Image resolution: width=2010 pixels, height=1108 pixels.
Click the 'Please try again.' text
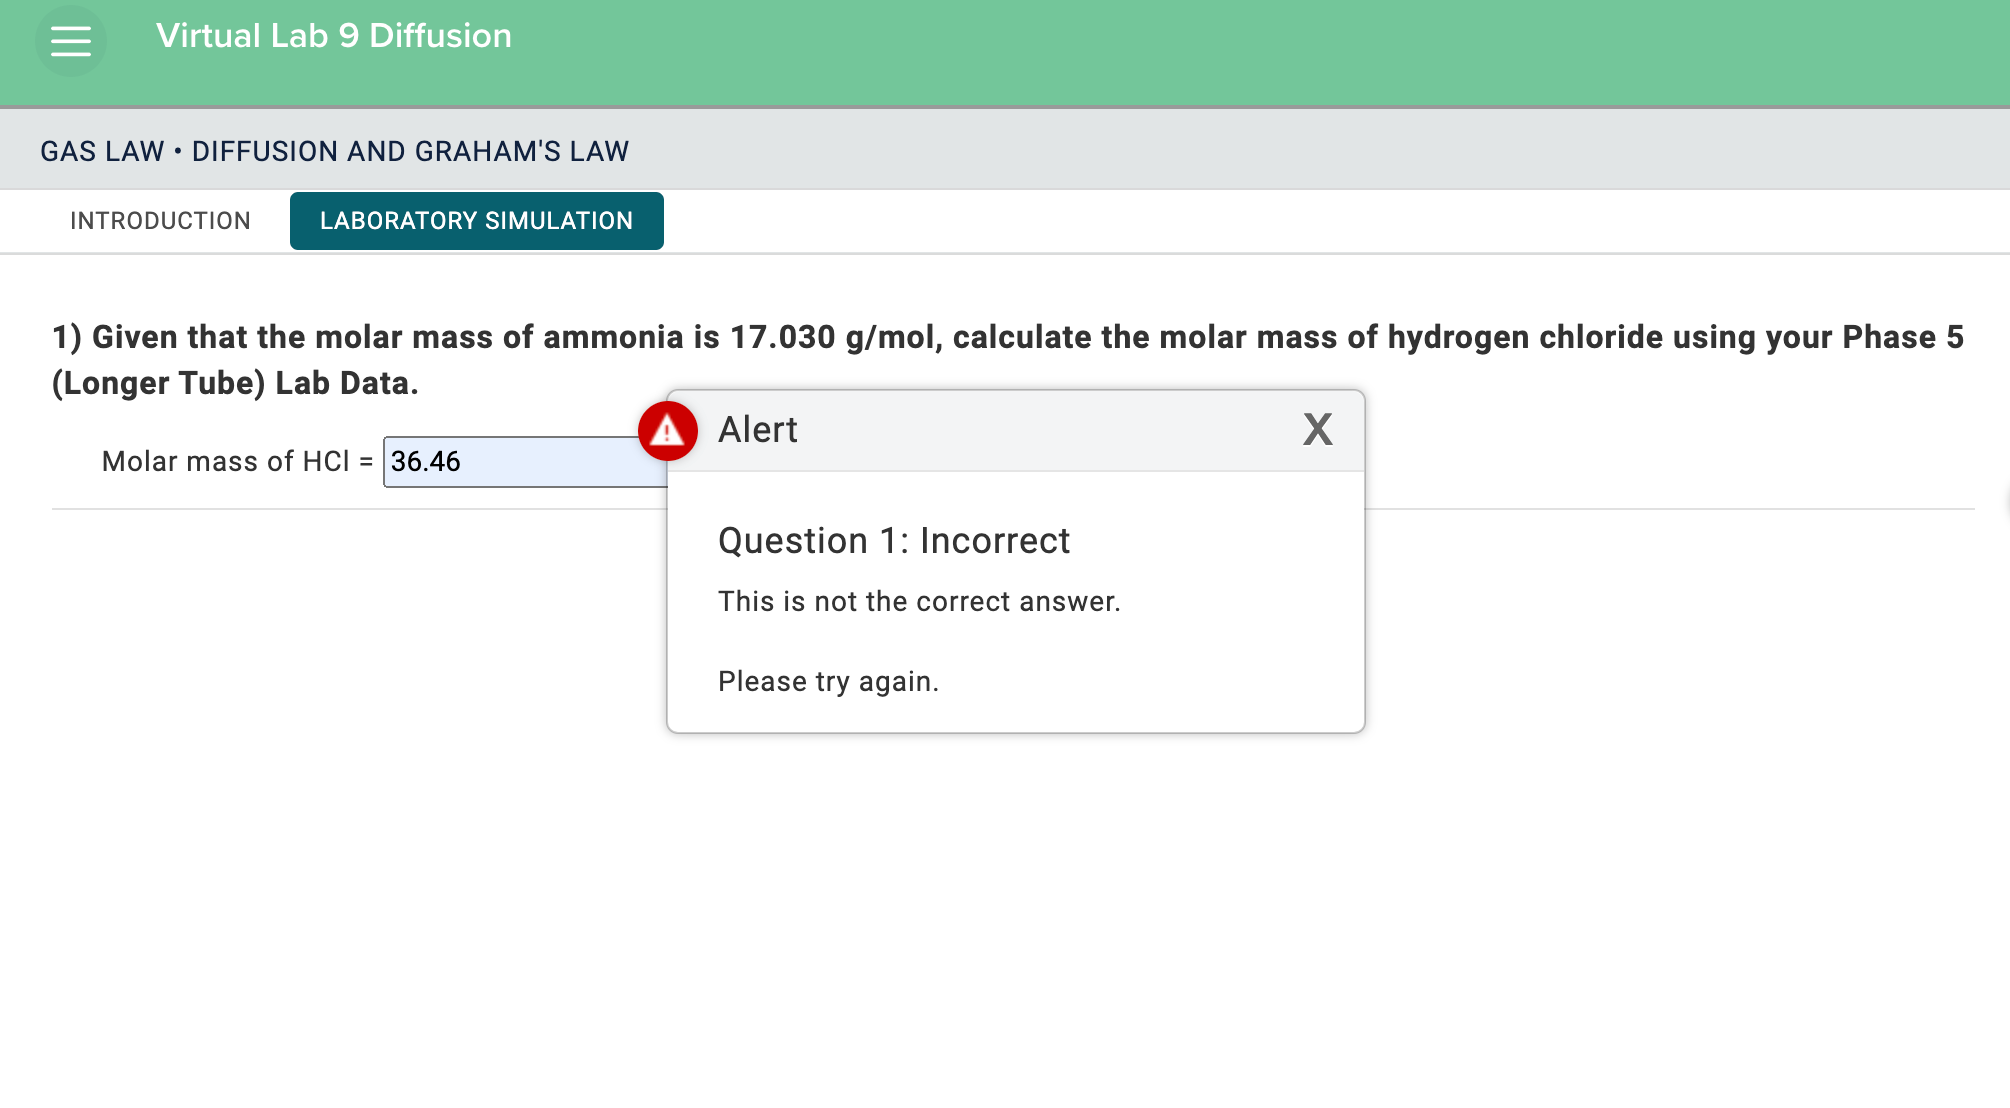point(828,682)
